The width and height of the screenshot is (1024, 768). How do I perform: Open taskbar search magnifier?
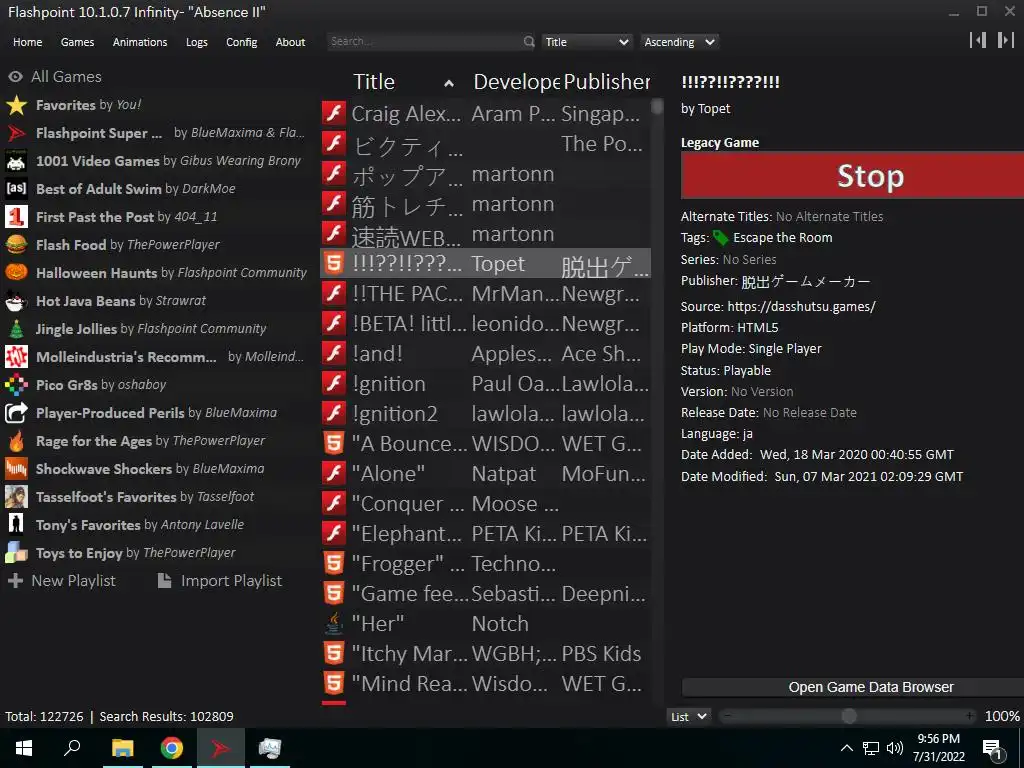(72, 748)
